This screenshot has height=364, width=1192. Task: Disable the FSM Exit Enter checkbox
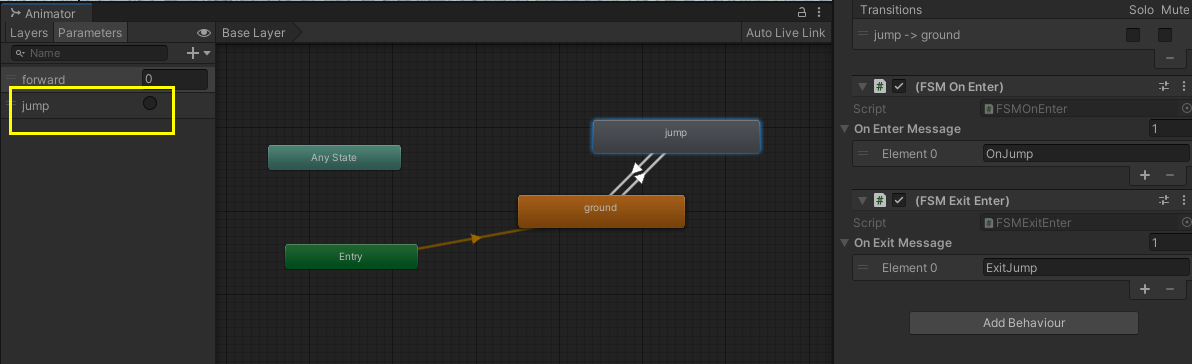click(899, 200)
